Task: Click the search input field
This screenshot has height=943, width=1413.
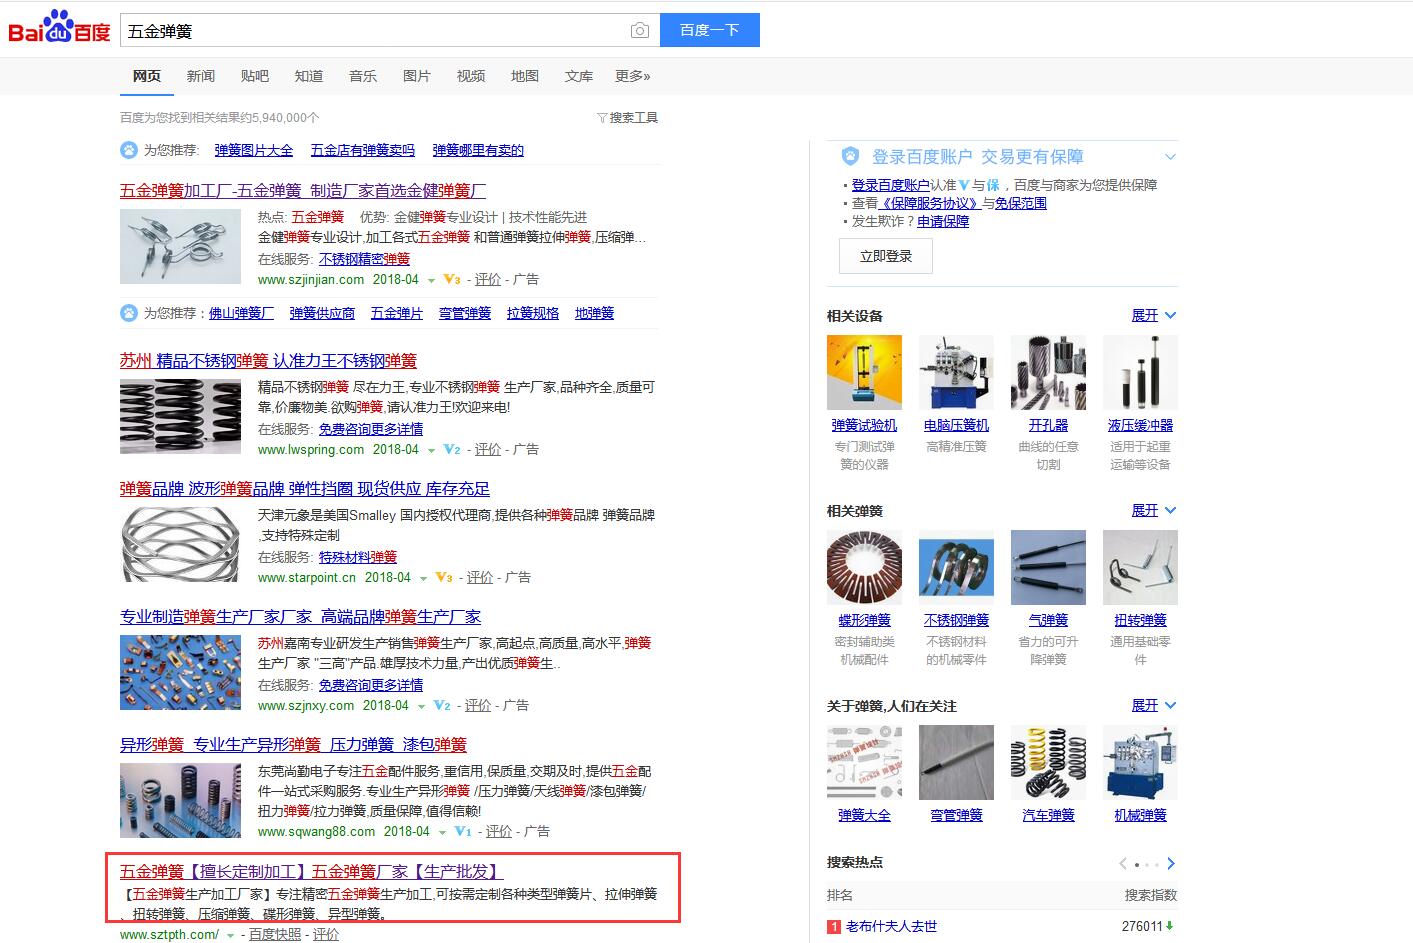Action: click(370, 31)
